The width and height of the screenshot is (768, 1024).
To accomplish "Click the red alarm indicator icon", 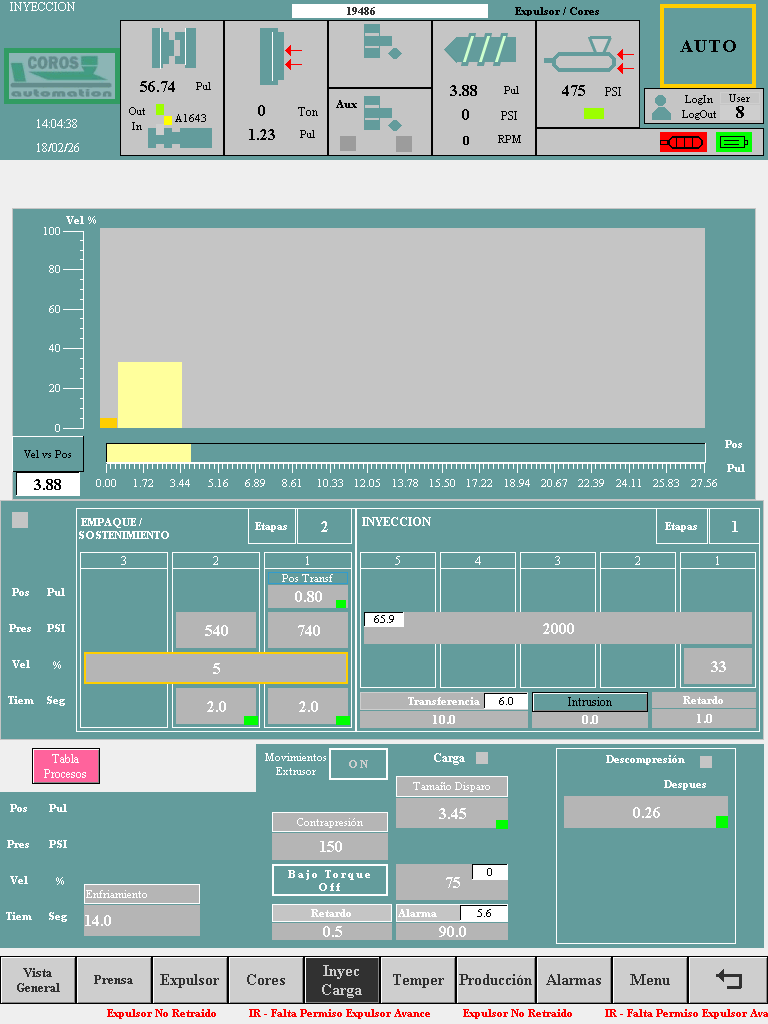I will [682, 142].
